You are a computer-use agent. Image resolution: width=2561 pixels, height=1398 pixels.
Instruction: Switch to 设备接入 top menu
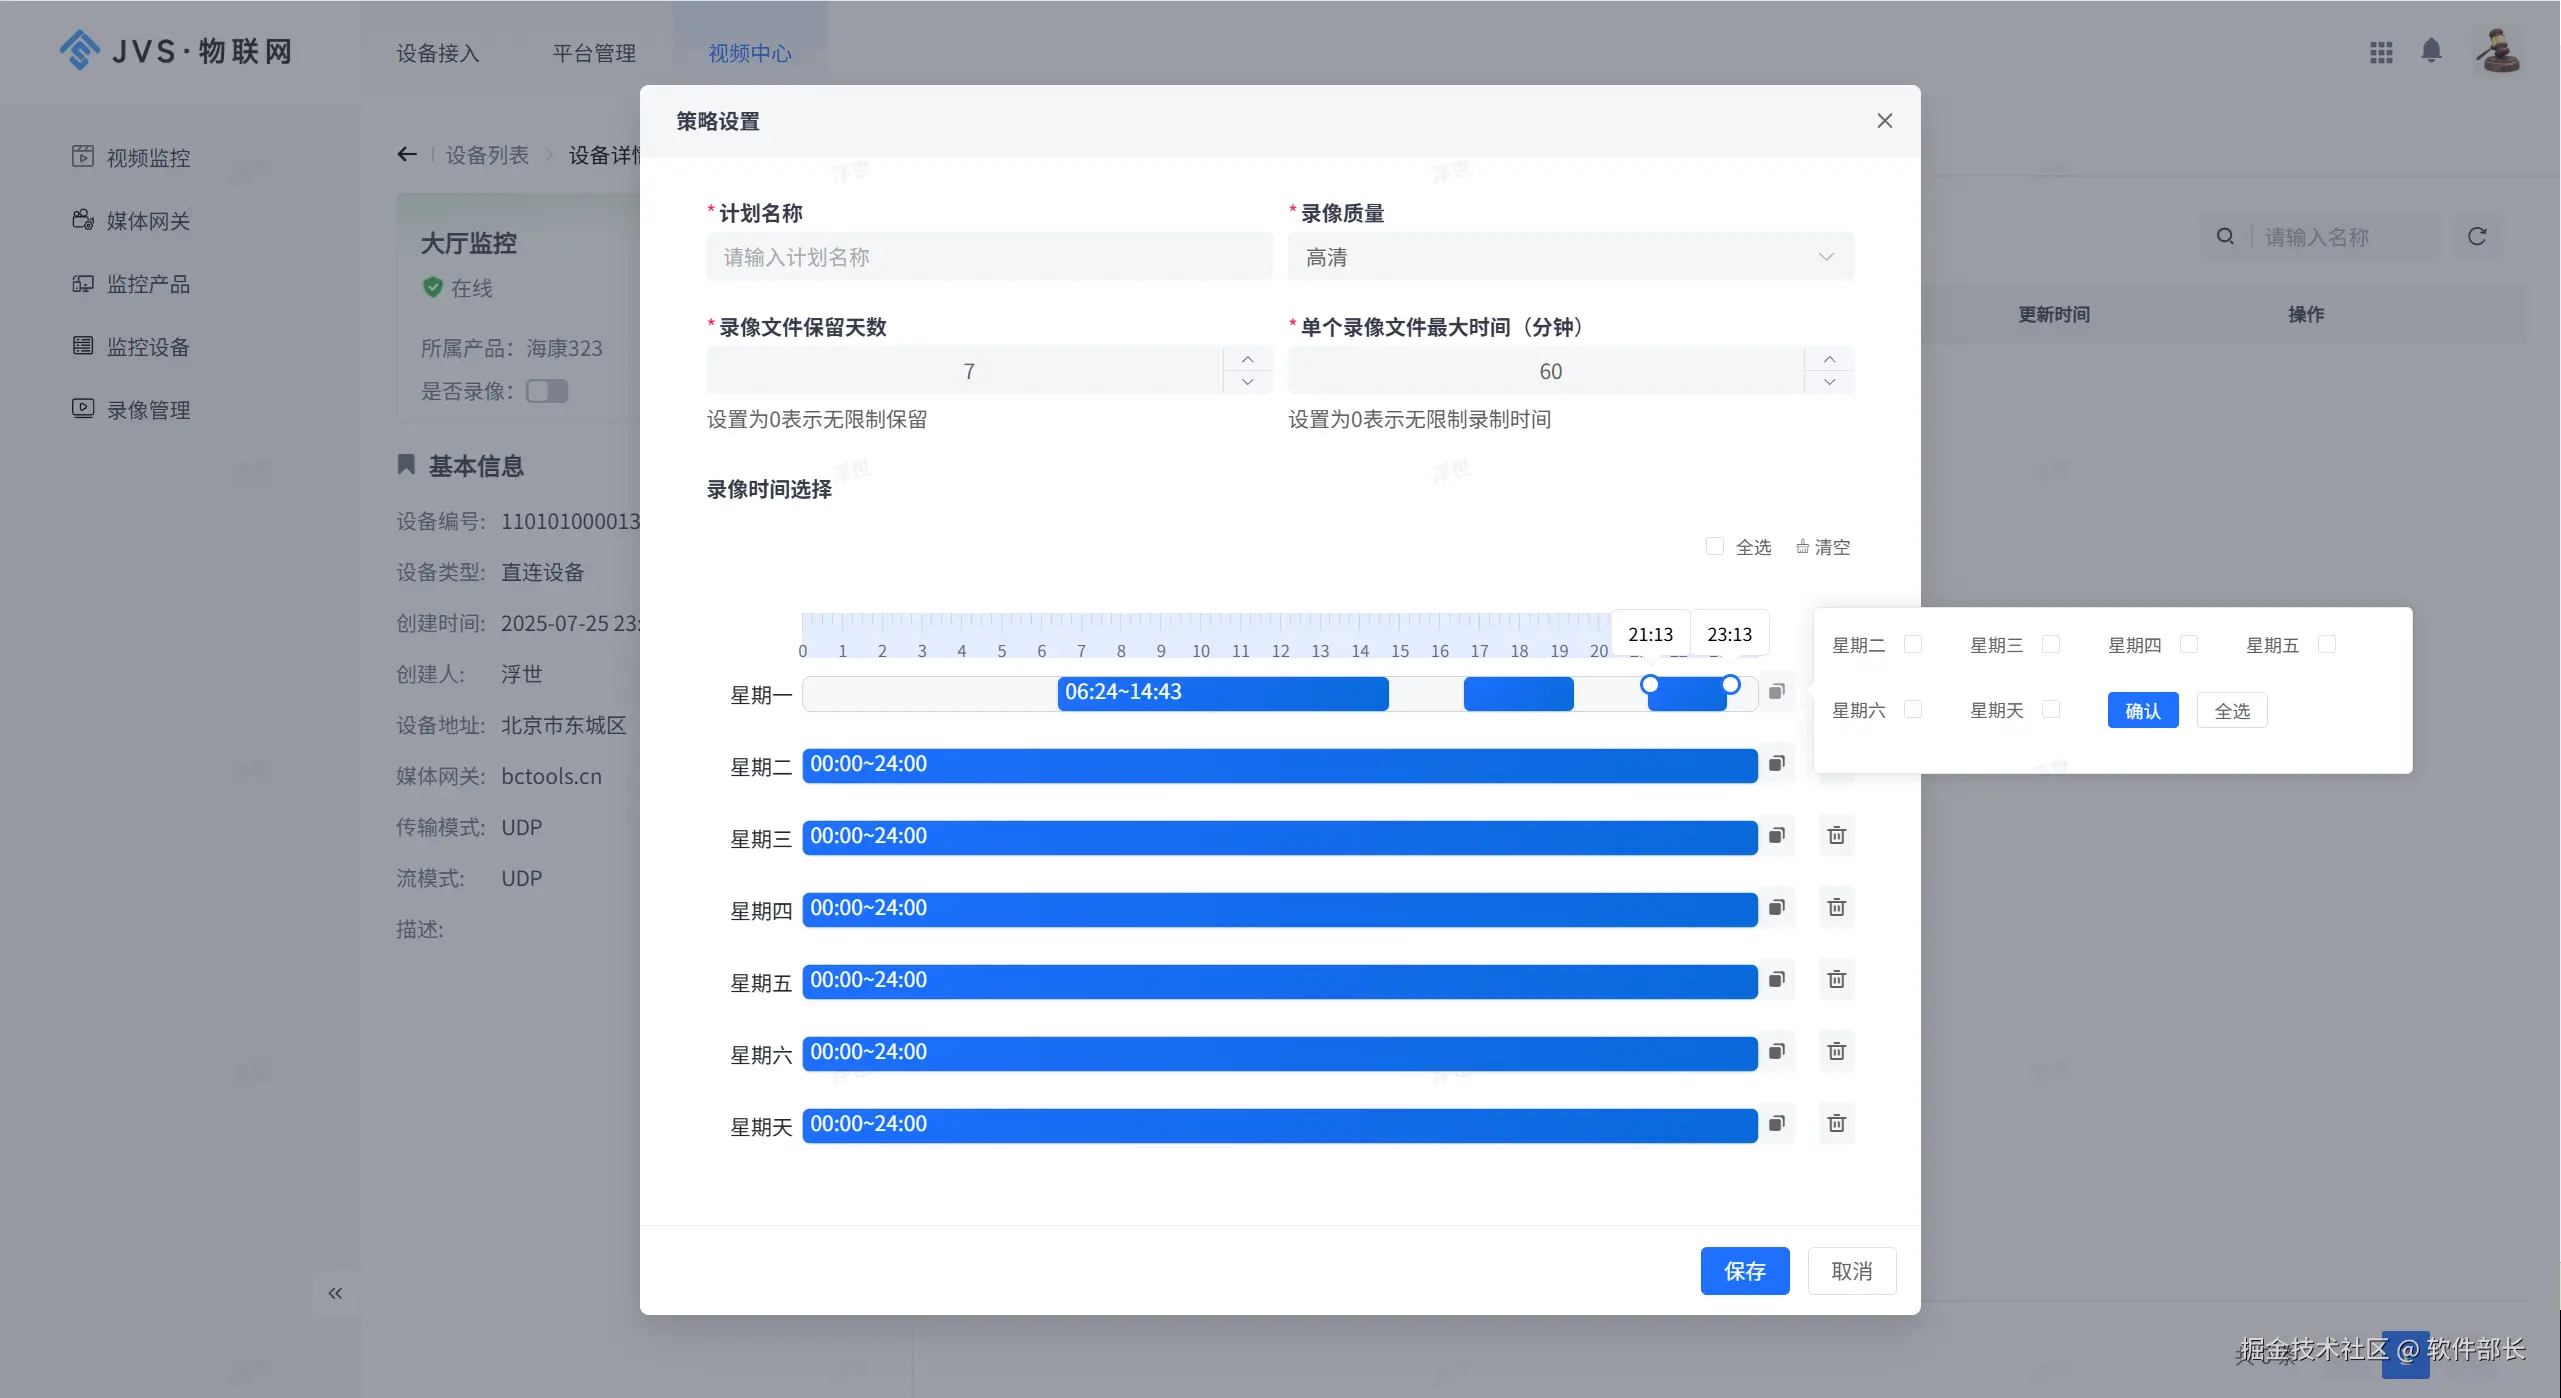click(x=438, y=53)
